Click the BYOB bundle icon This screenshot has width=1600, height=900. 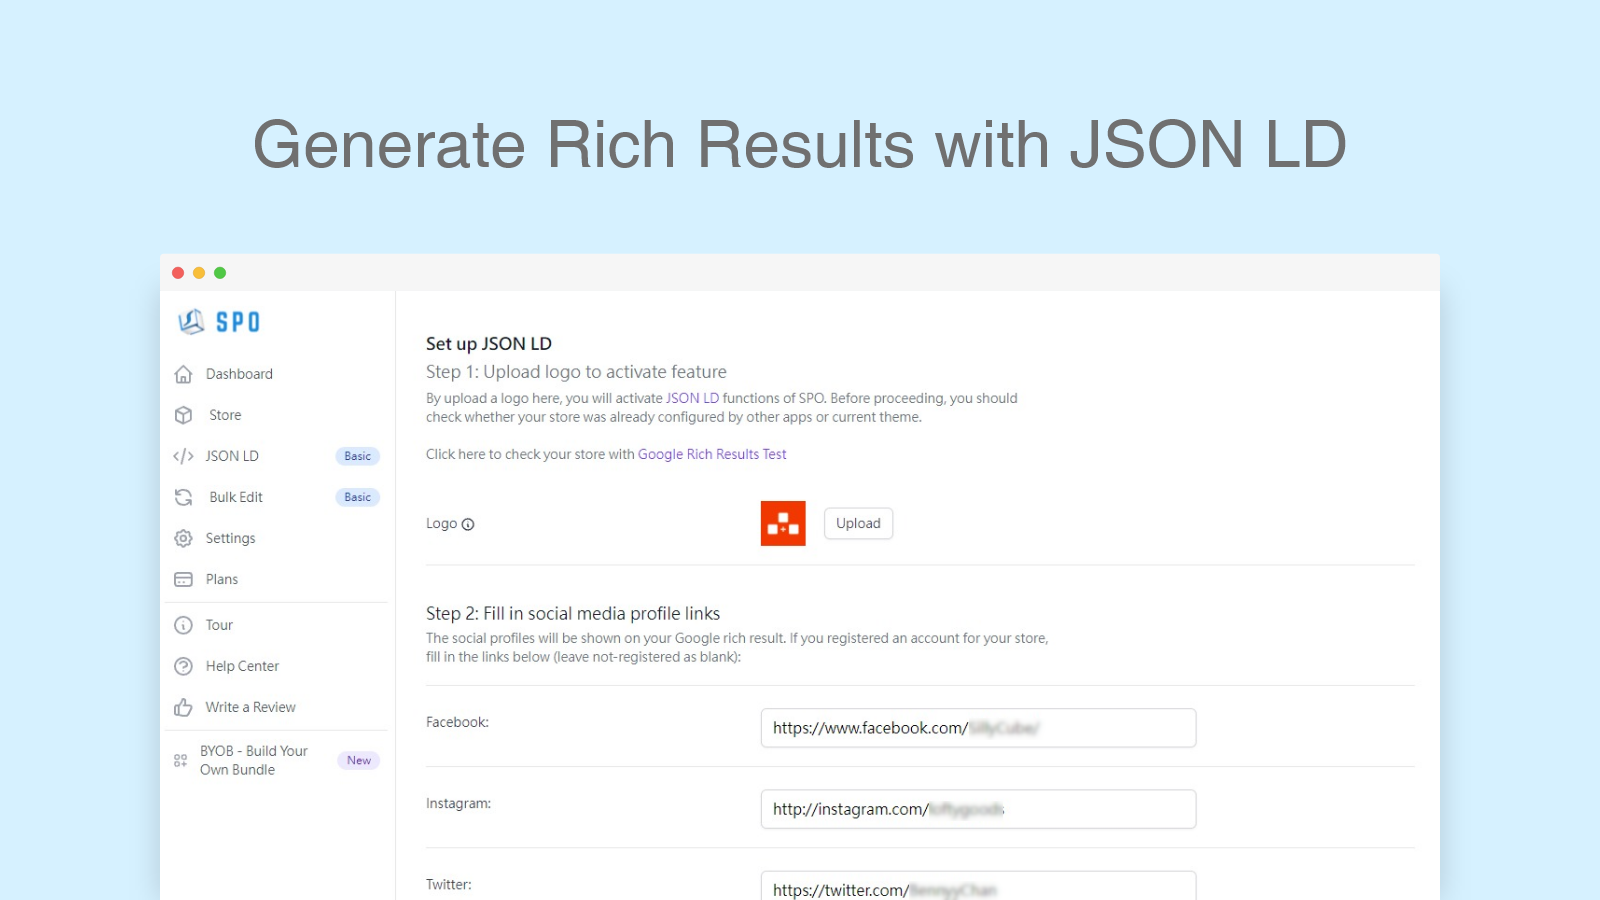[181, 760]
